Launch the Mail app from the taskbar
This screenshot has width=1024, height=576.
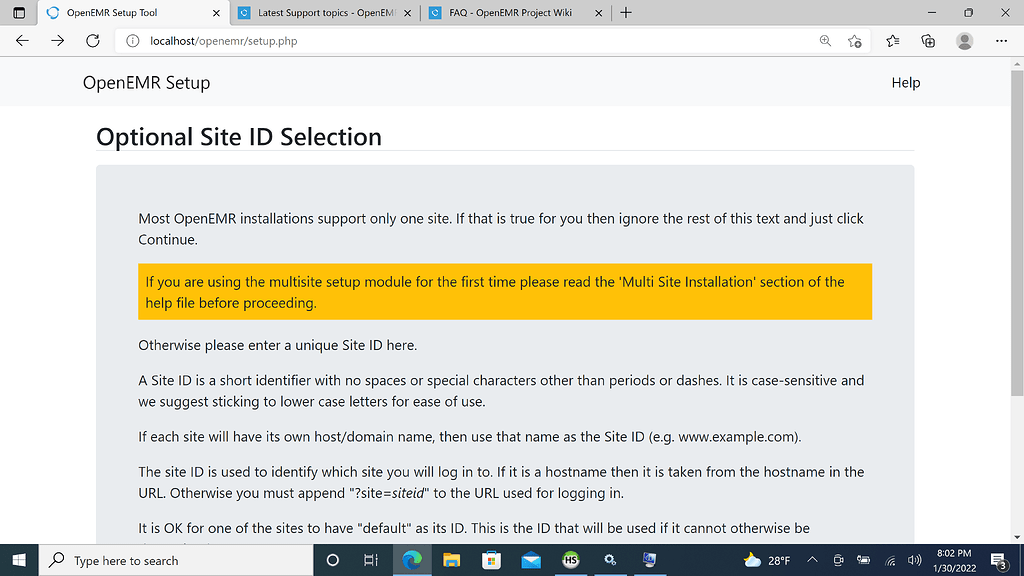coord(531,560)
